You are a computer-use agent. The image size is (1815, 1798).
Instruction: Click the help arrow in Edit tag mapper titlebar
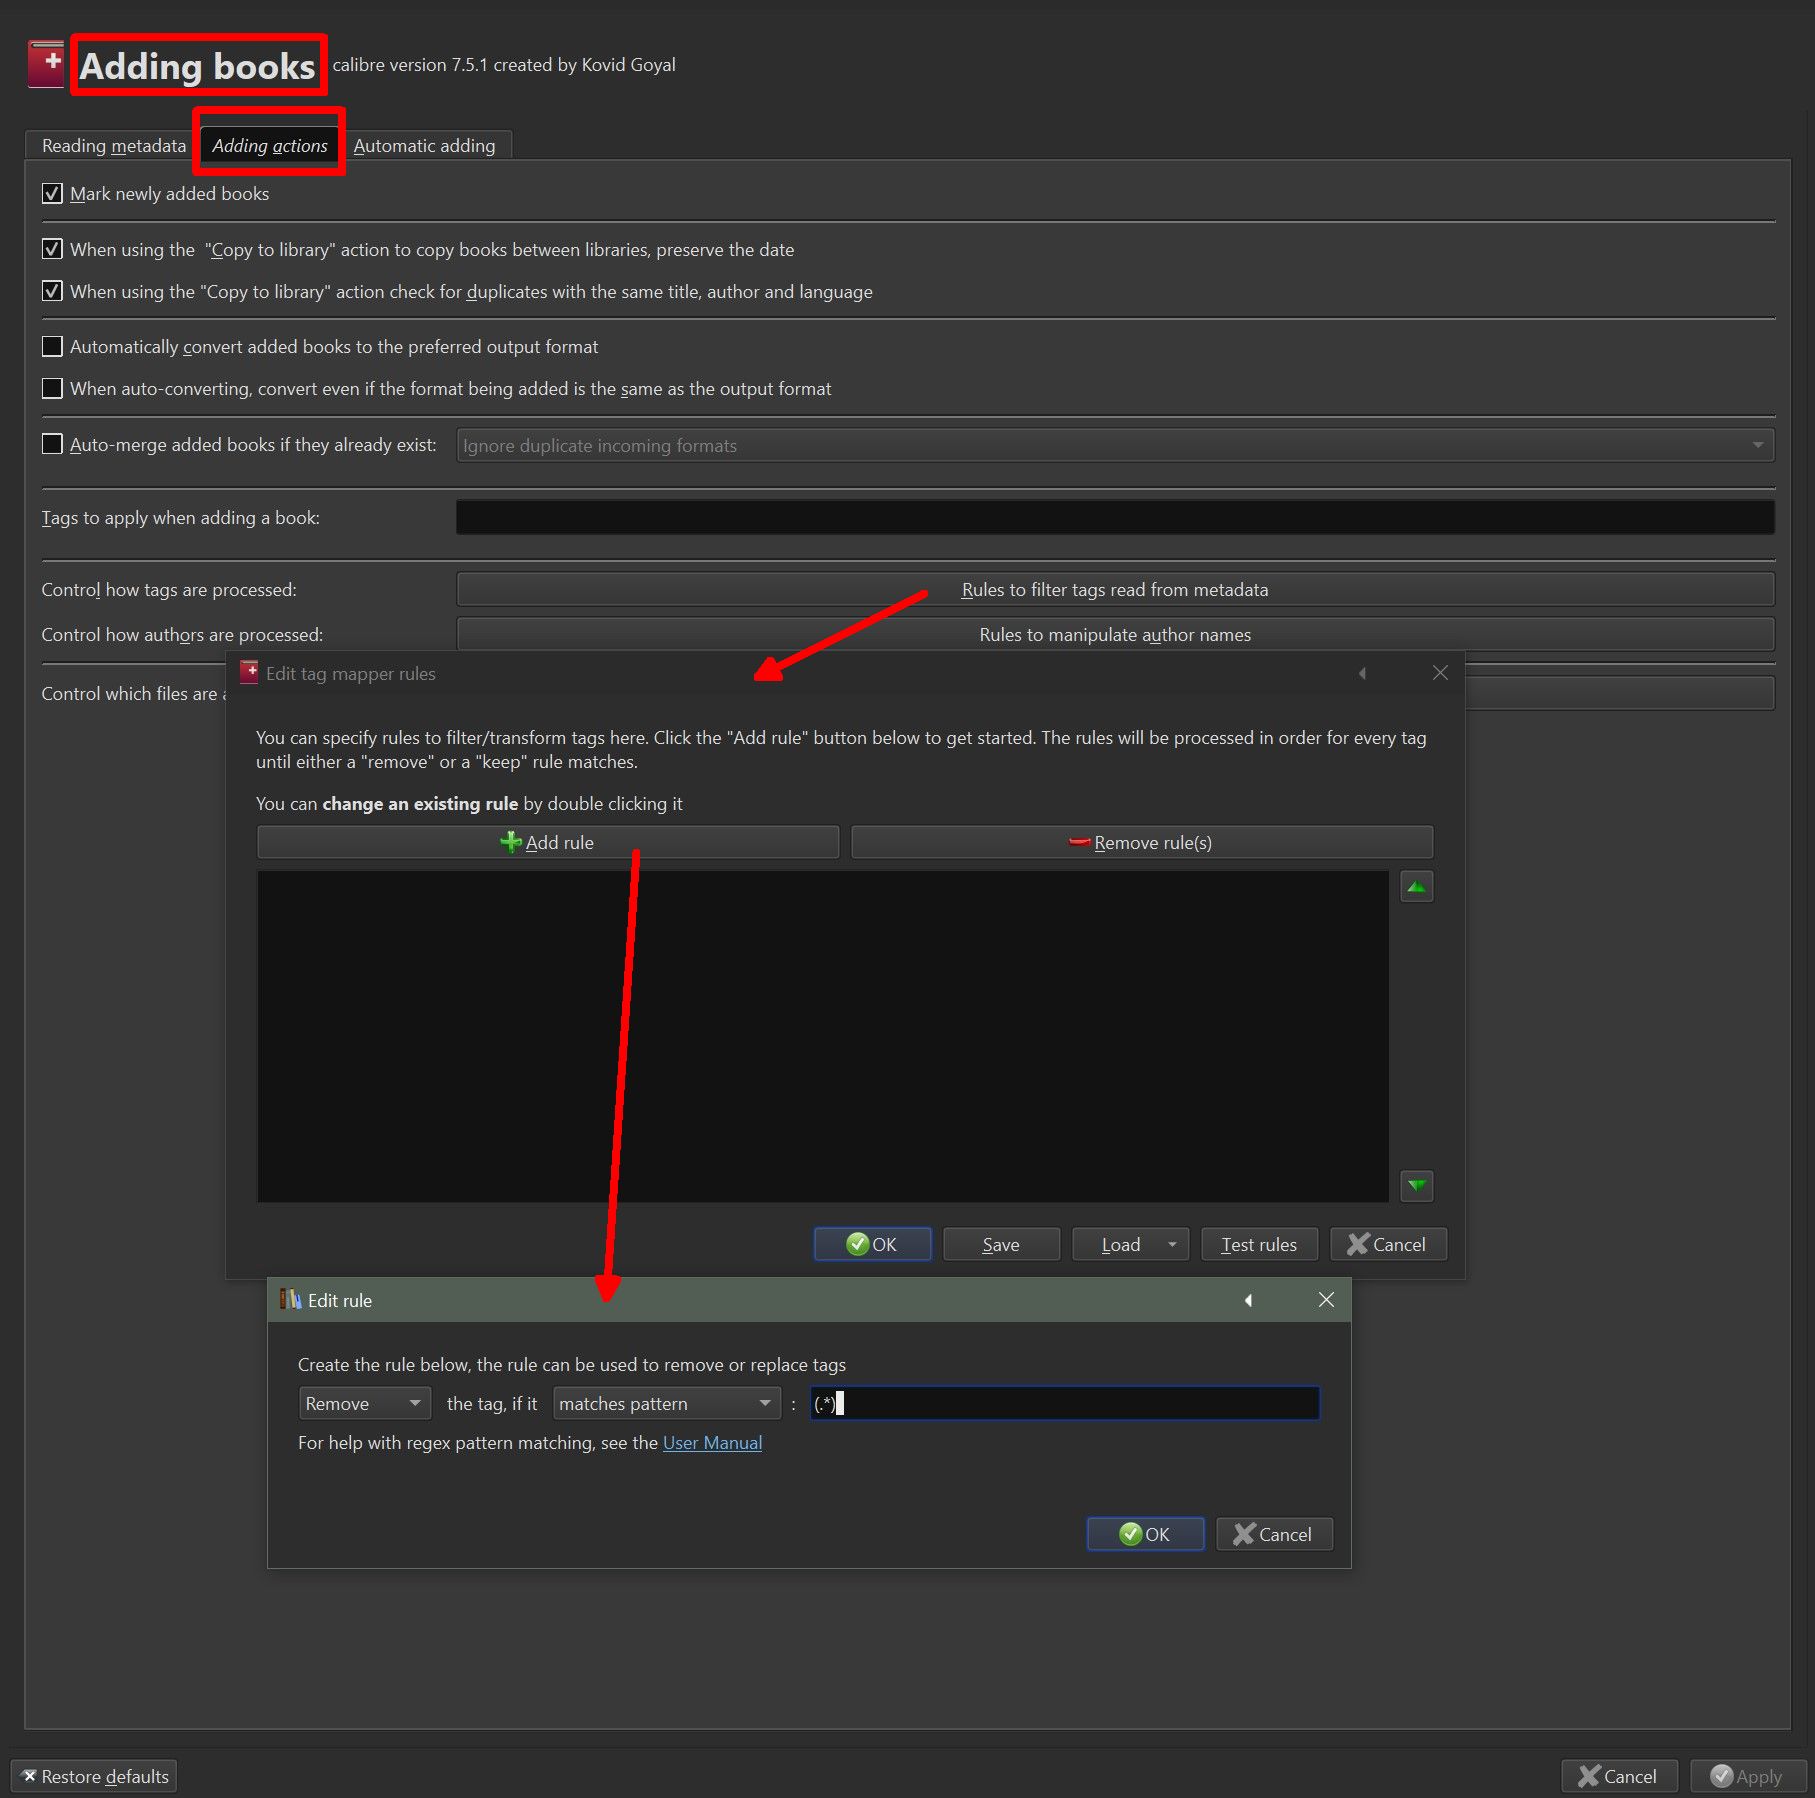(1362, 673)
